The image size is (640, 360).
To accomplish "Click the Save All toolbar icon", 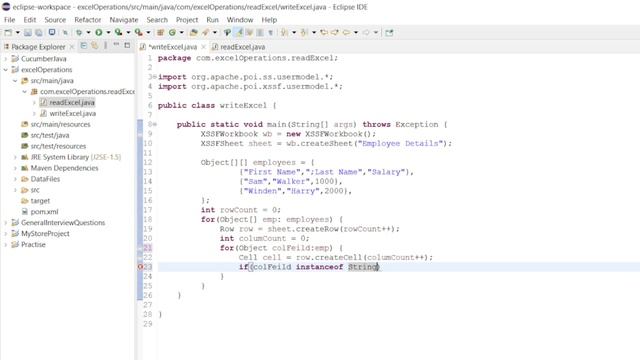I will (x=39, y=32).
